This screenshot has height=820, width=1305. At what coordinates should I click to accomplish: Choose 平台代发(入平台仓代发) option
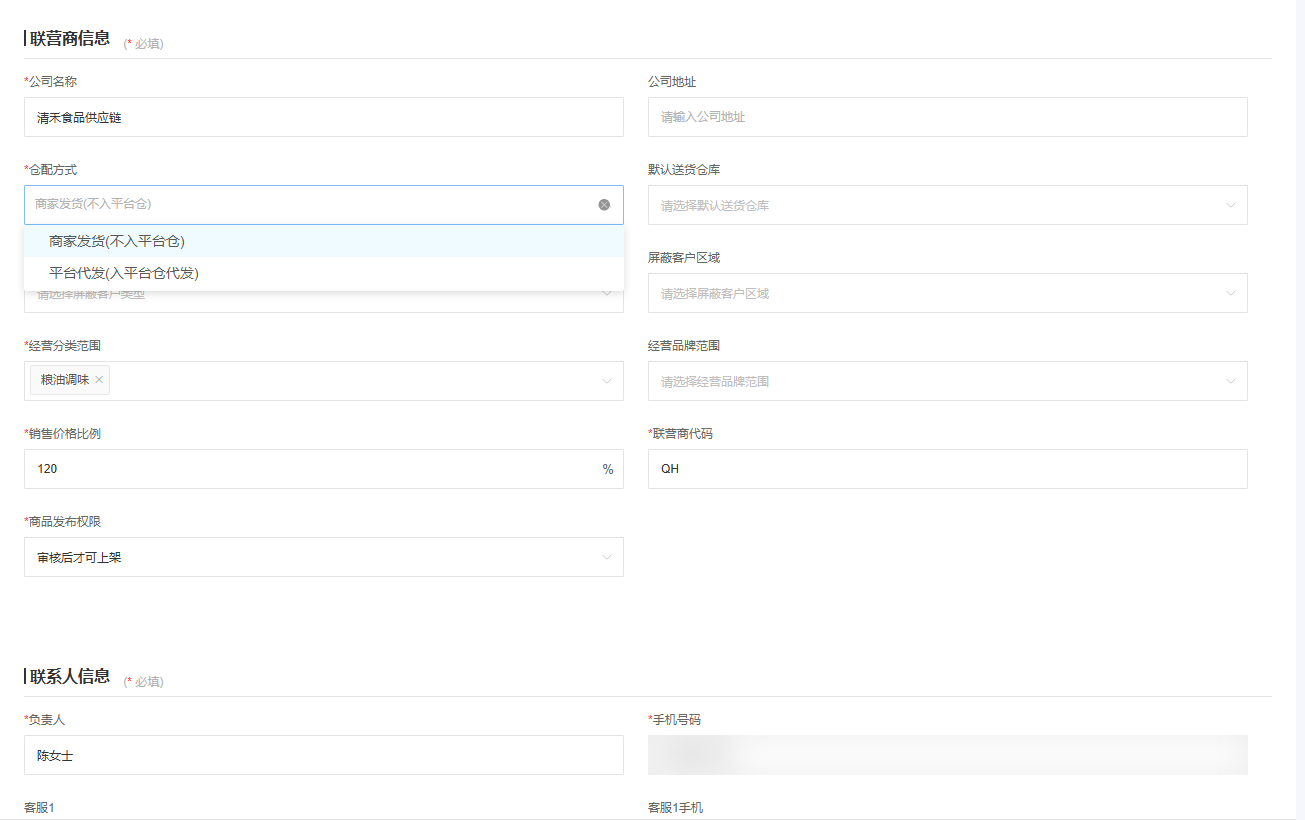[324, 273]
